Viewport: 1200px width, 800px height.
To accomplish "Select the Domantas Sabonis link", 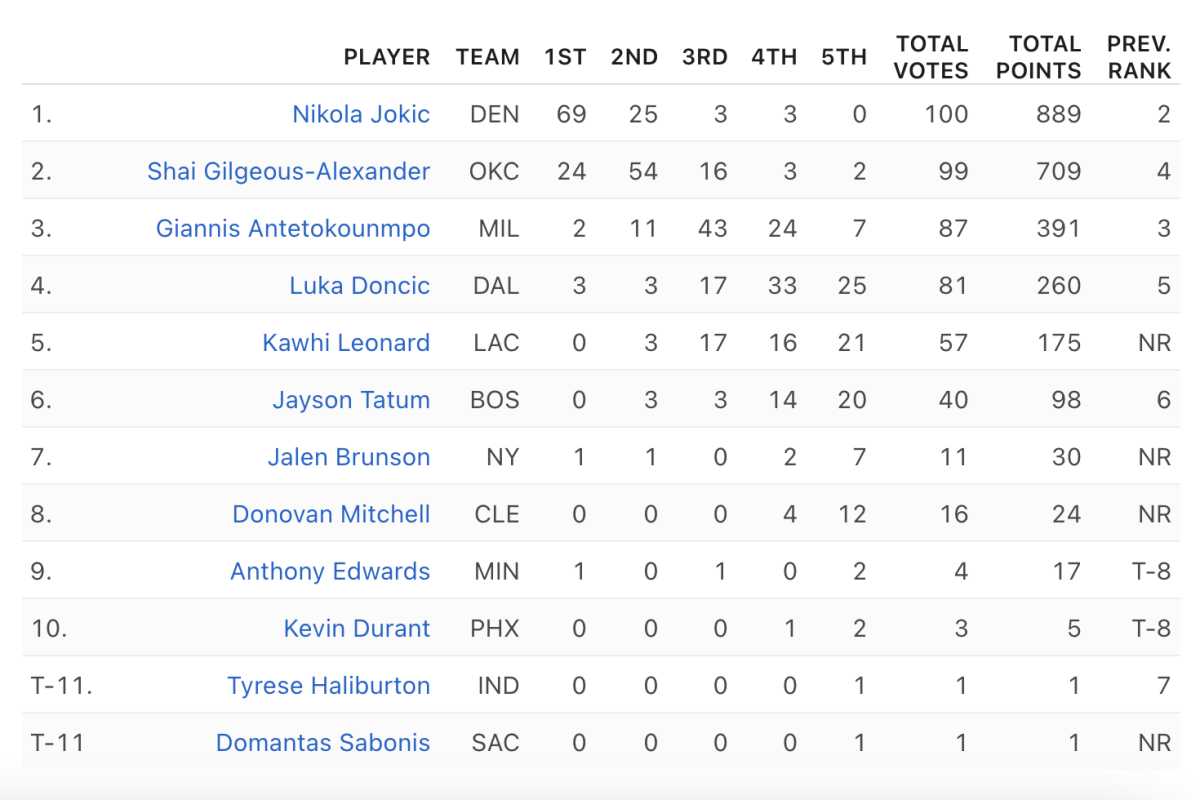I will click(x=323, y=742).
